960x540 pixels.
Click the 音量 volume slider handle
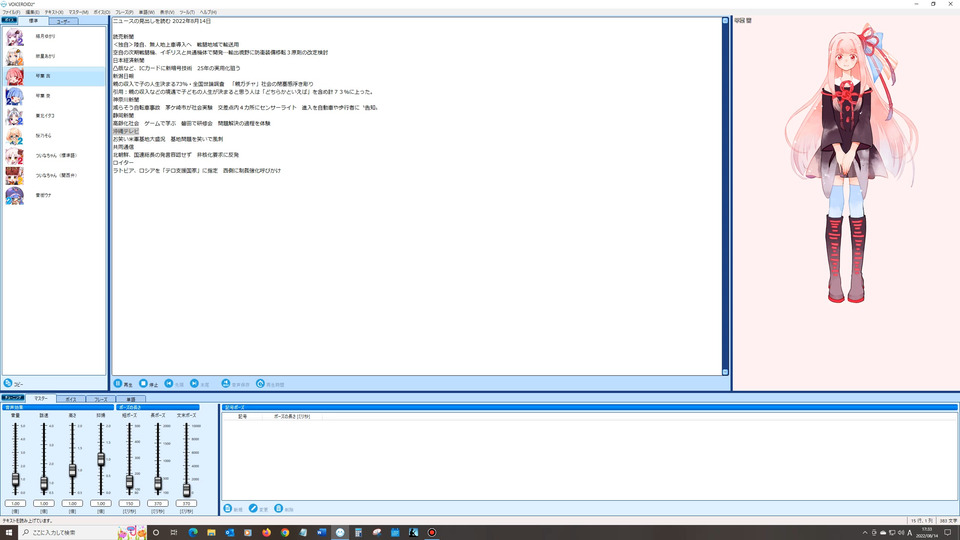click(x=15, y=480)
